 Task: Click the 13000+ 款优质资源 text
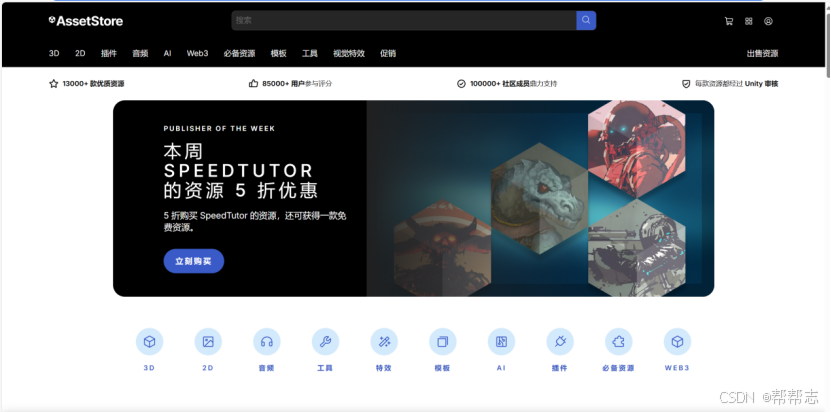point(93,84)
